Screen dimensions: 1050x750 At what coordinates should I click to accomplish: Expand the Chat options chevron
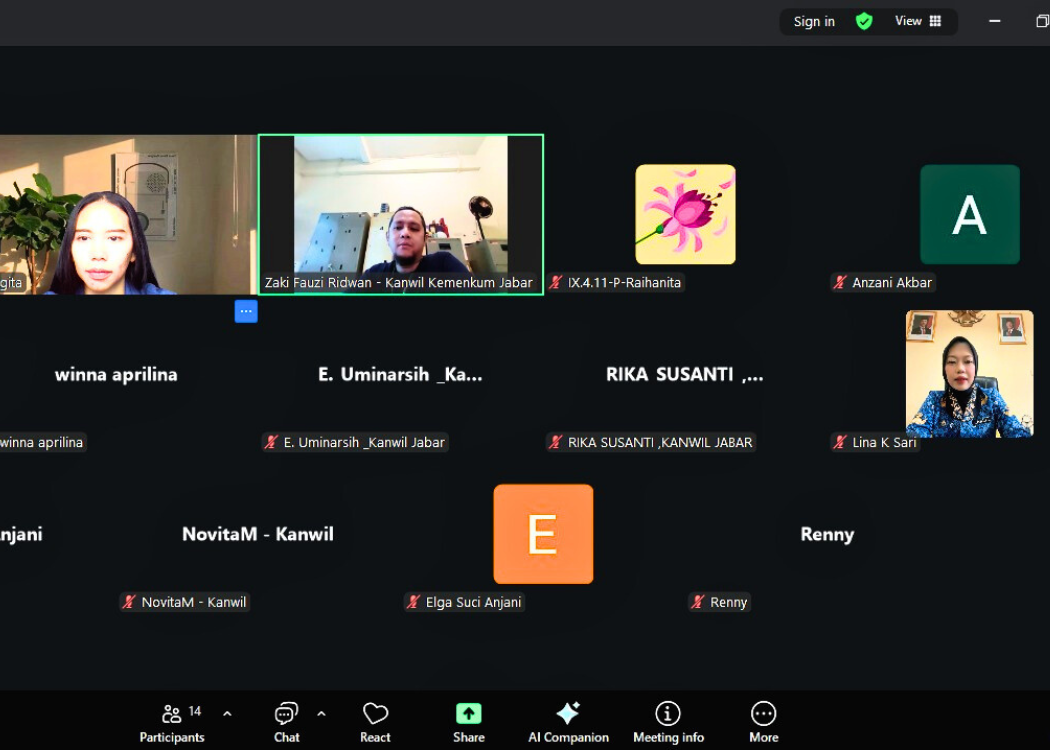pos(321,714)
